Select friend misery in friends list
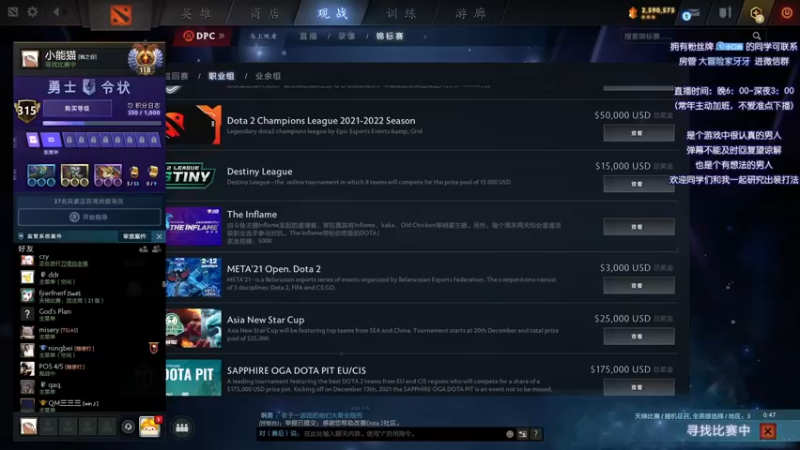Image resolution: width=800 pixels, height=450 pixels. click(x=89, y=333)
